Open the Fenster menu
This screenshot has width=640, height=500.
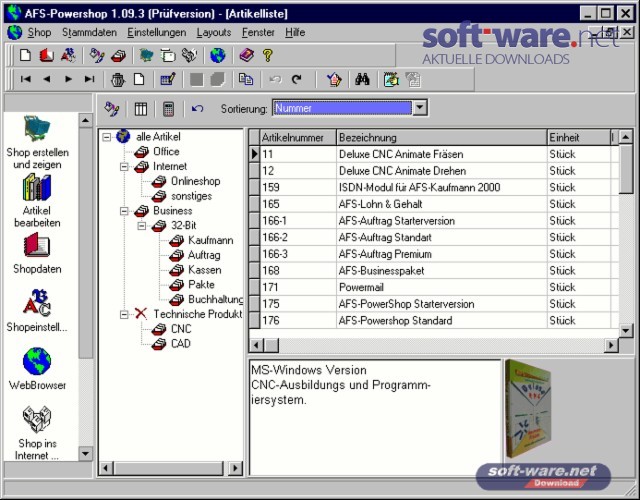(x=258, y=32)
